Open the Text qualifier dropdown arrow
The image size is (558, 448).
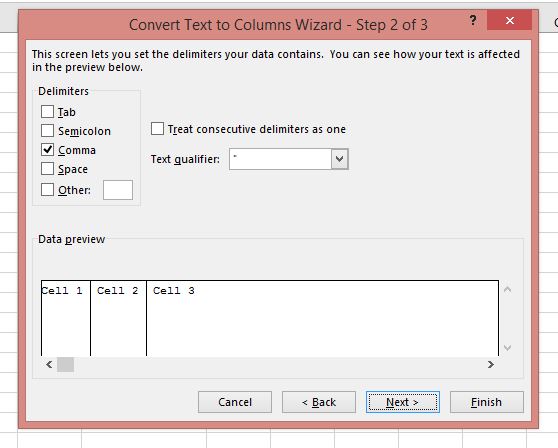pos(339,159)
